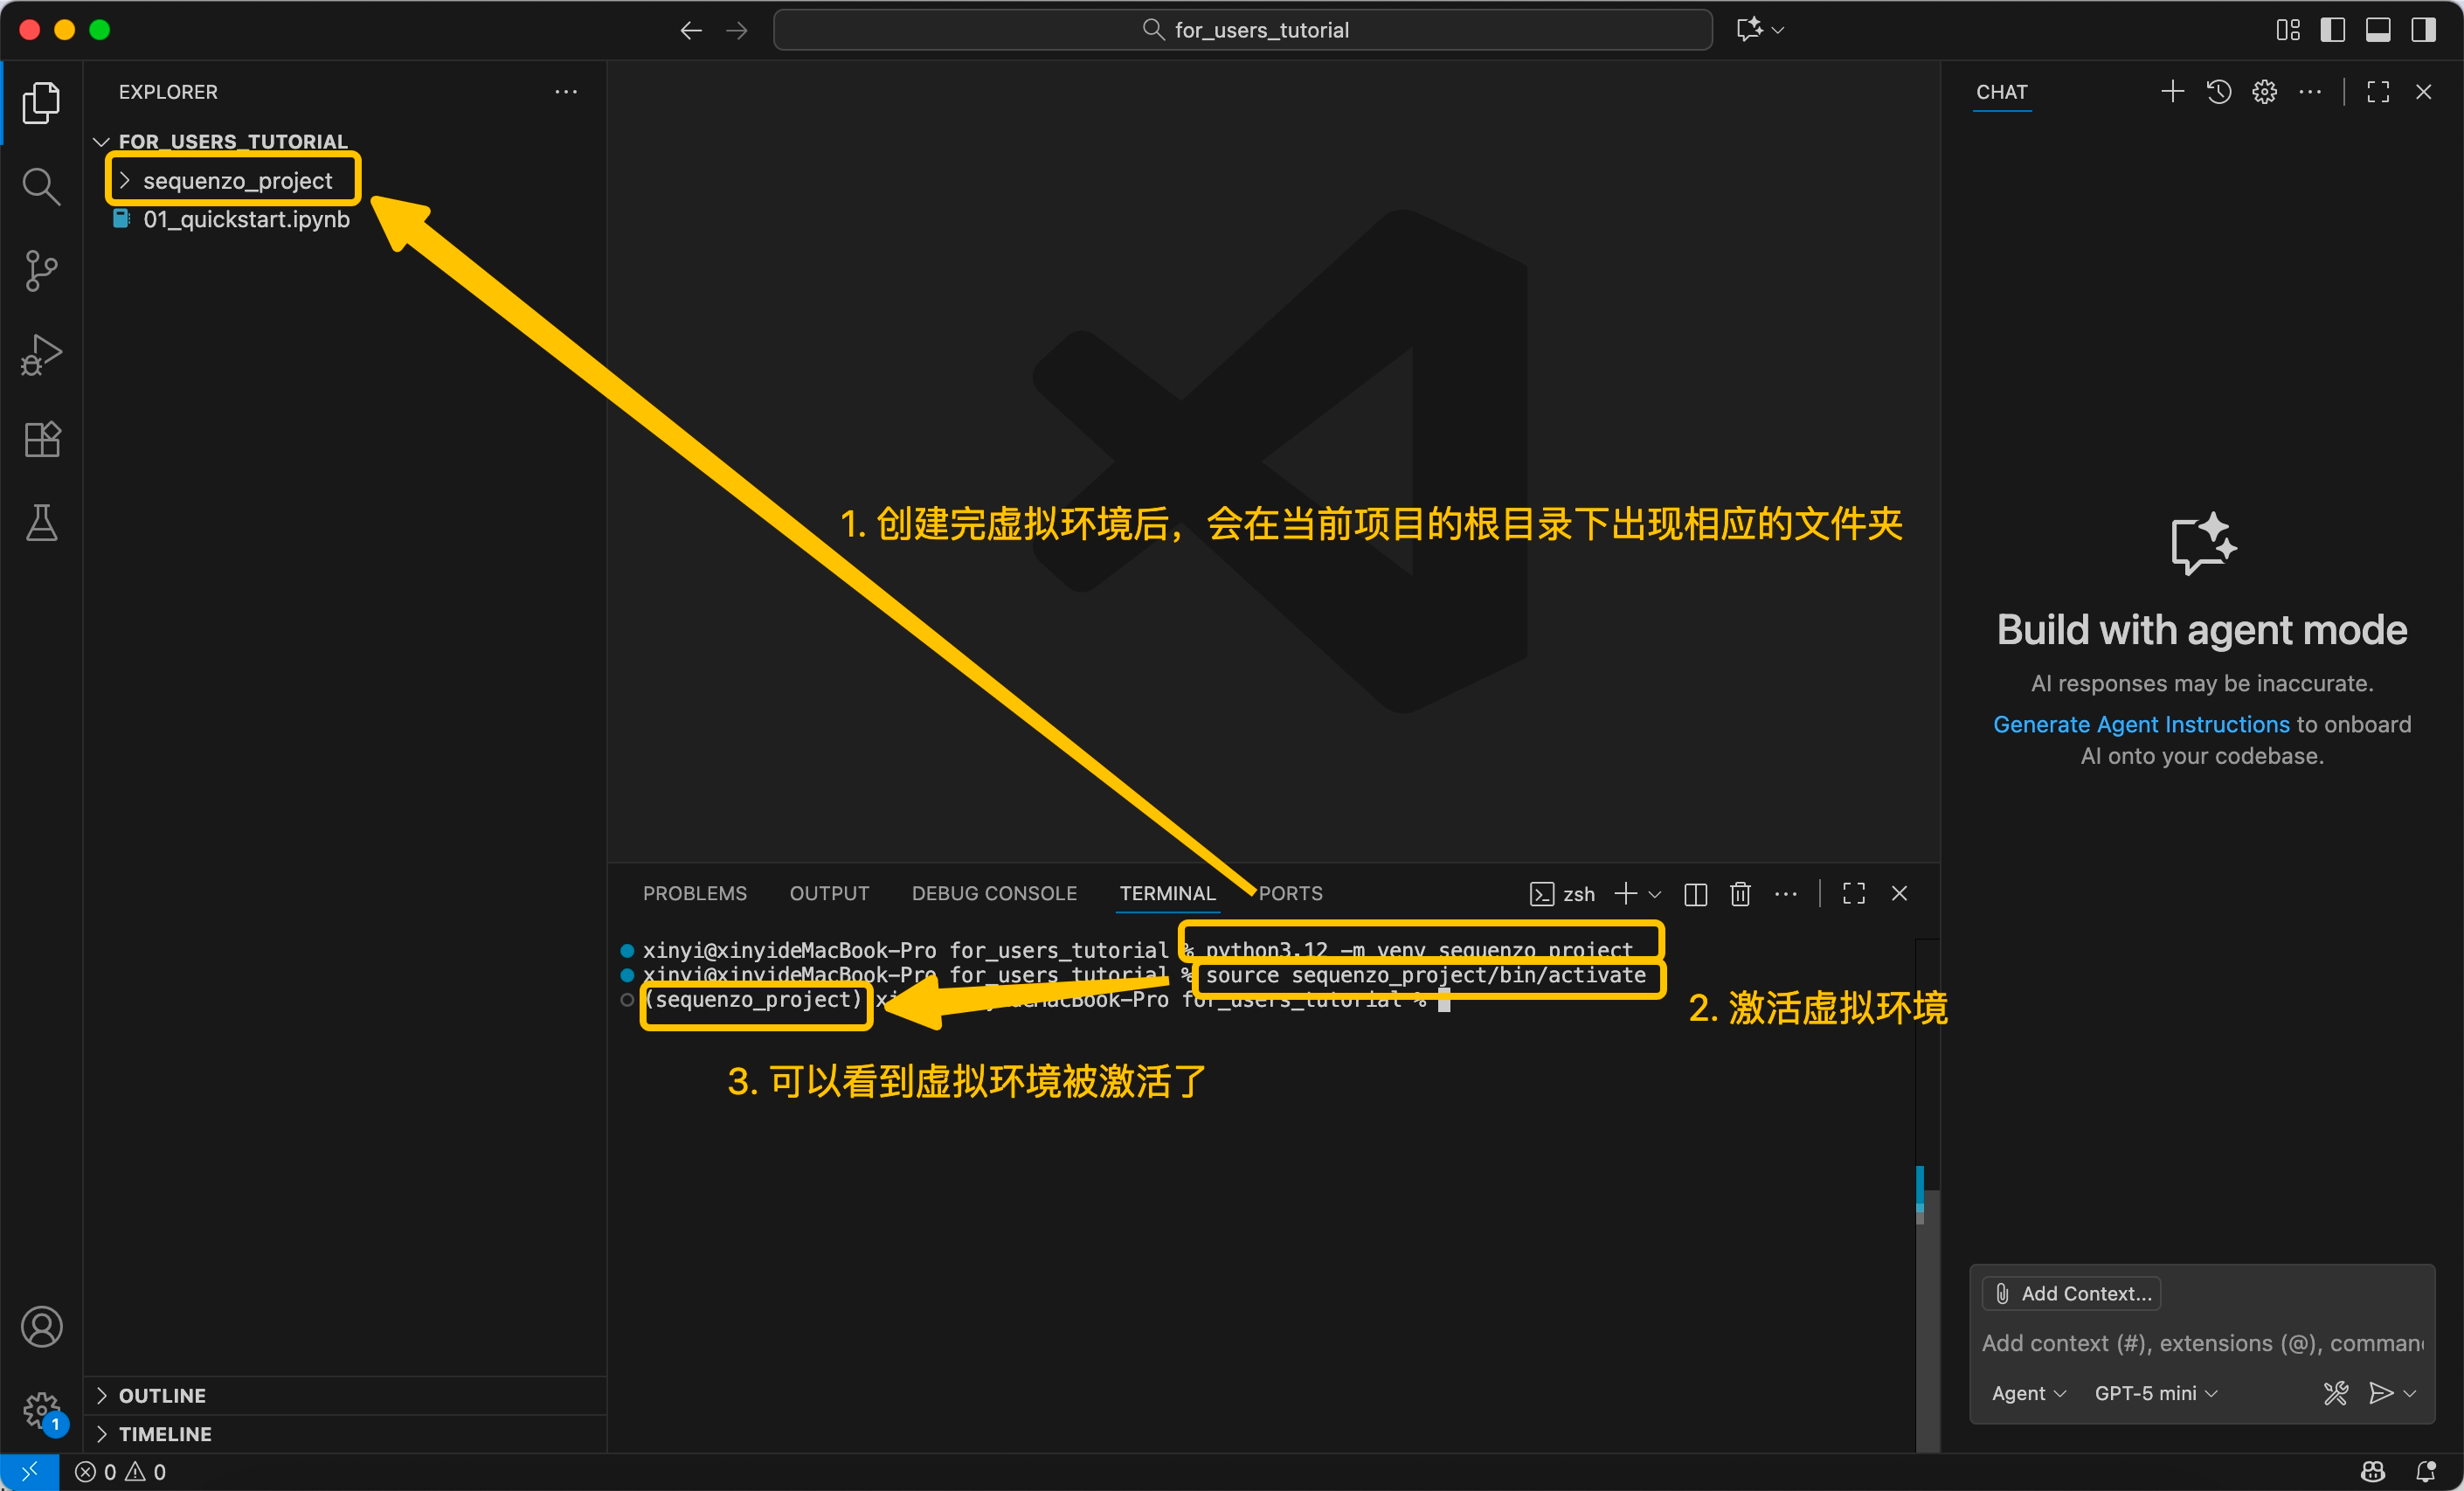Open the Extensions view

(41, 438)
